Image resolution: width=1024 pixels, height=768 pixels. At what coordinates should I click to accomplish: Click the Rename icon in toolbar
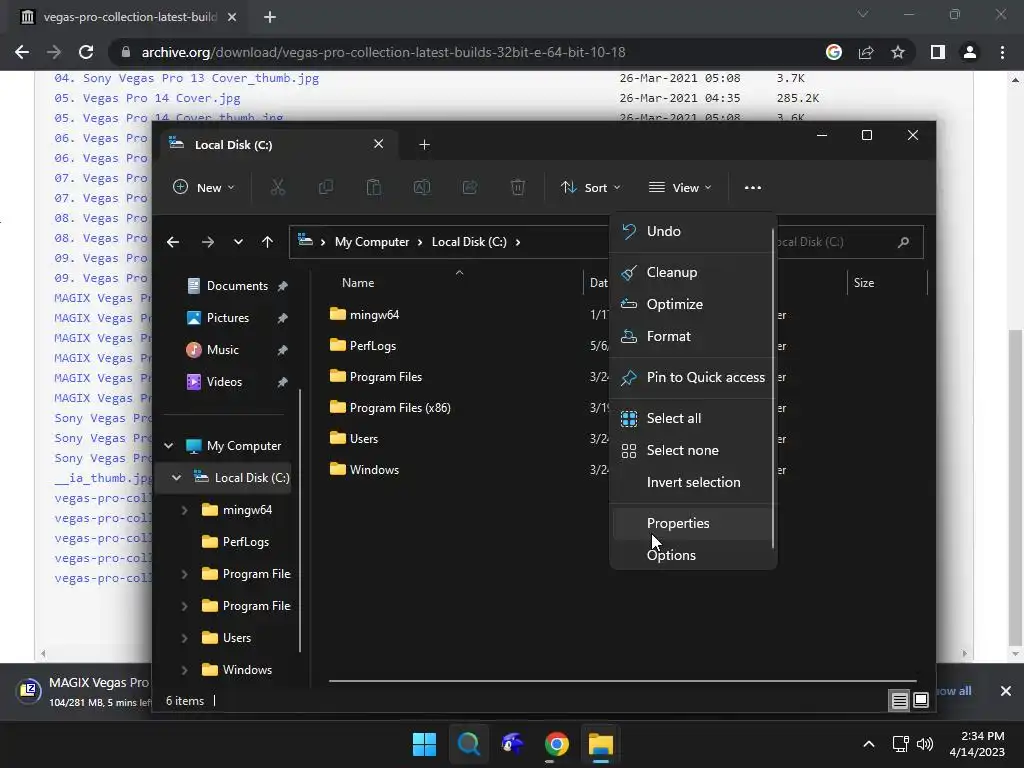422,187
